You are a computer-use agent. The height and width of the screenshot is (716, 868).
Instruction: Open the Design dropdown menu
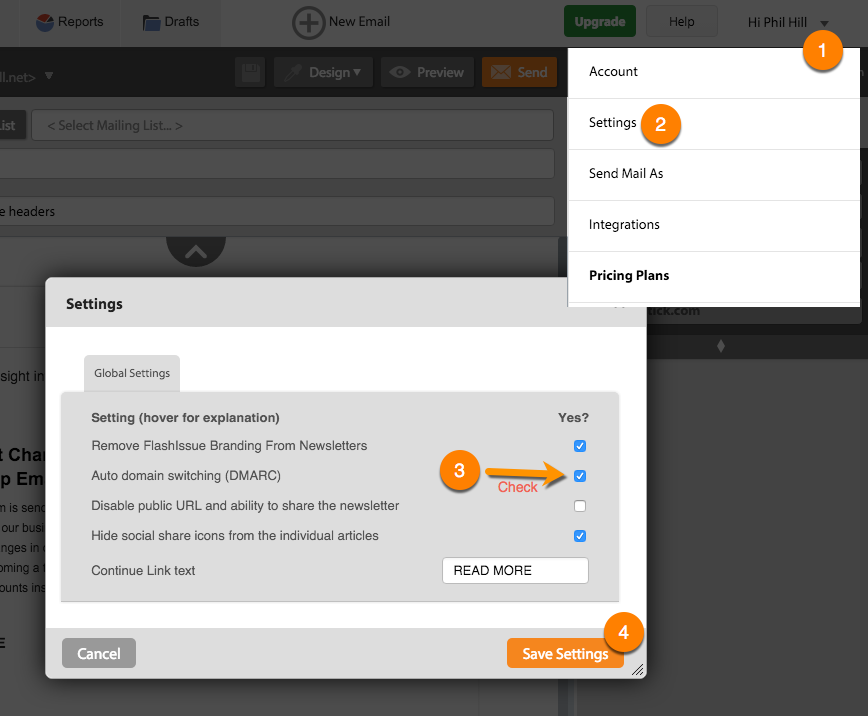tap(324, 72)
